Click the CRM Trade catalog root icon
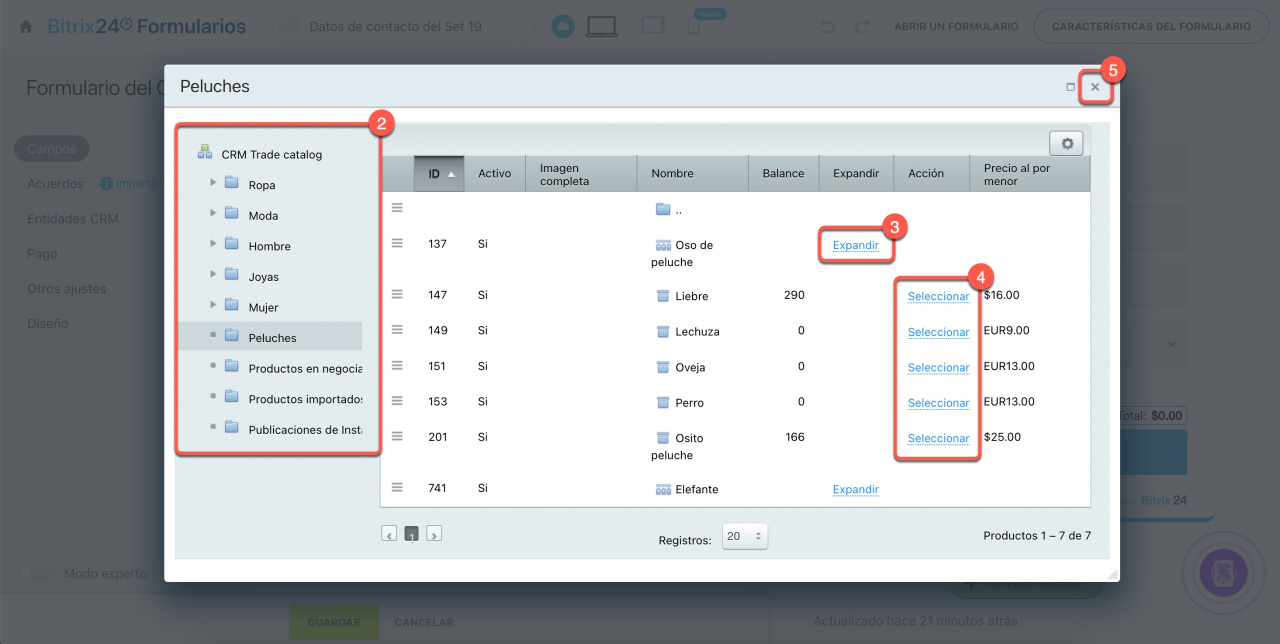The width and height of the screenshot is (1280, 644). coord(205,153)
